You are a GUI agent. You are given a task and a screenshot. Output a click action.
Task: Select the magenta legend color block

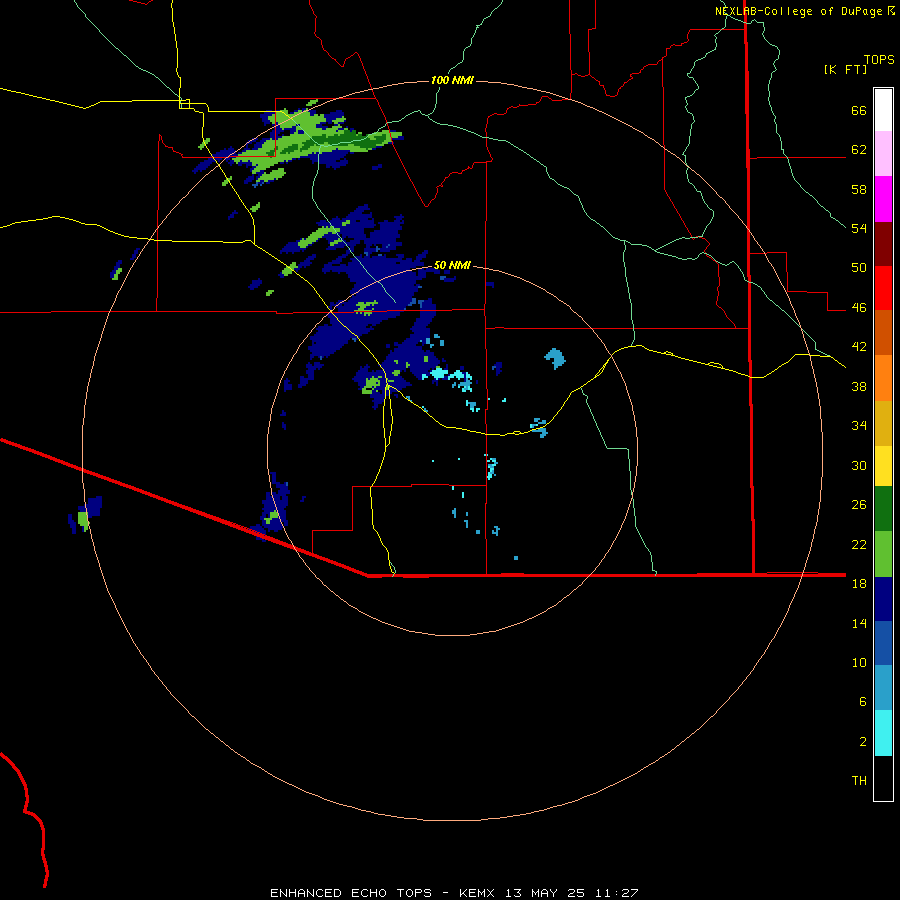[883, 199]
